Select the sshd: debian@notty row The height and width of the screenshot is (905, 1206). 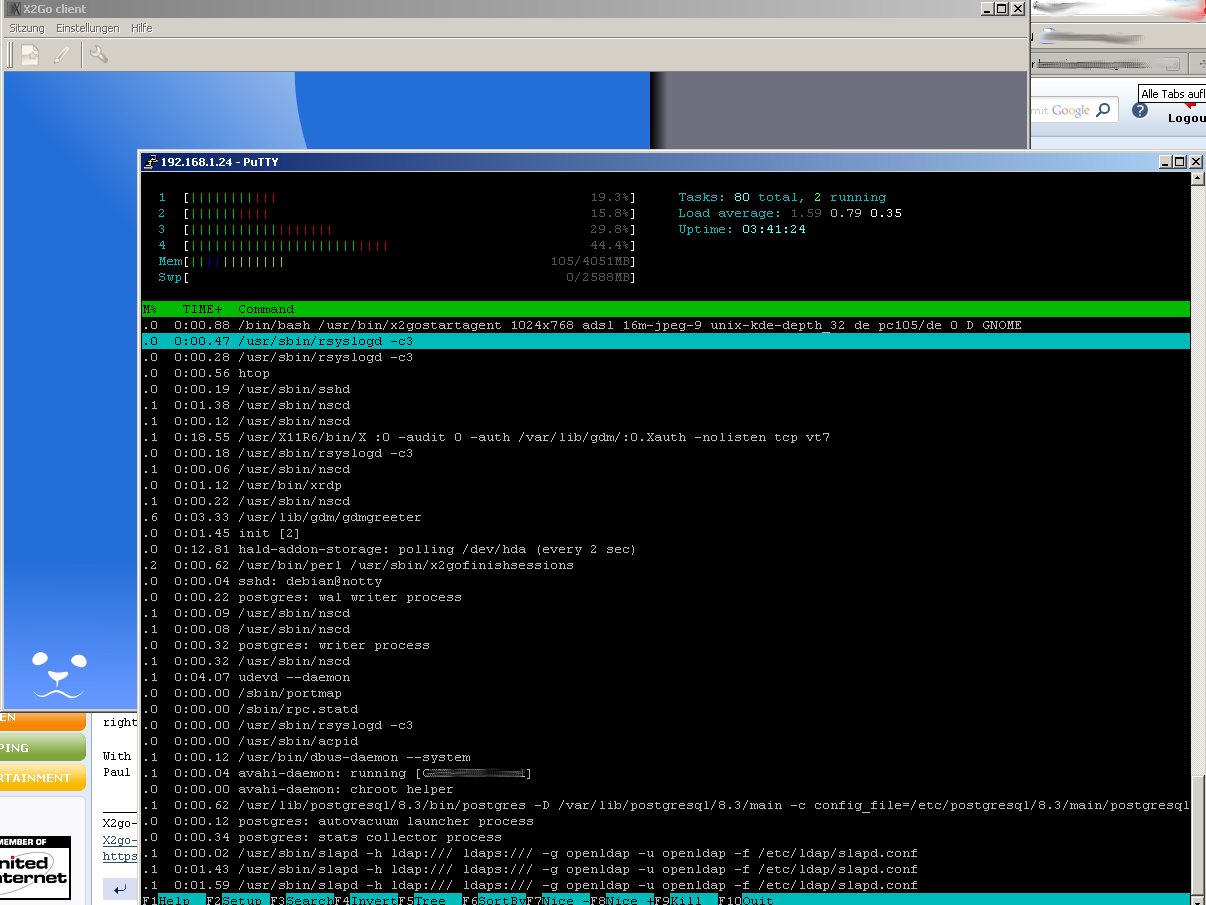click(x=666, y=581)
